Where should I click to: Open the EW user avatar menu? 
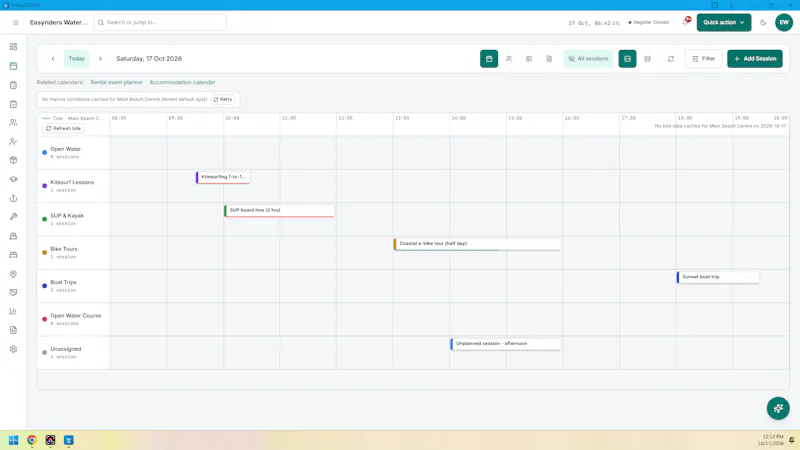click(784, 22)
